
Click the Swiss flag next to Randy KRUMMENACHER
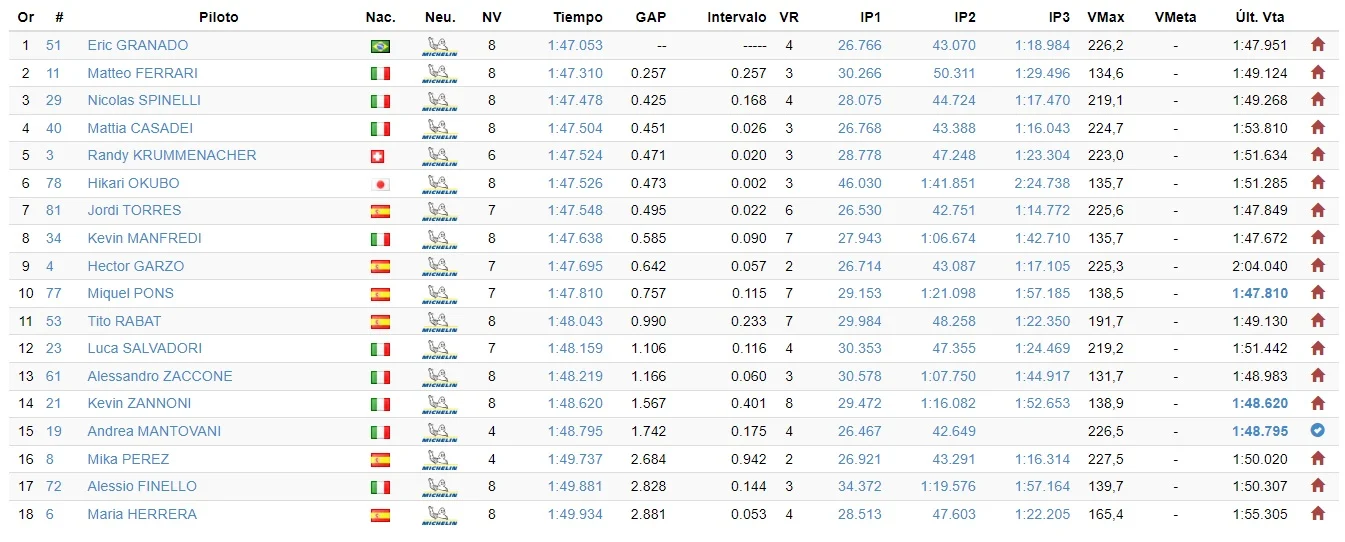[x=377, y=156]
